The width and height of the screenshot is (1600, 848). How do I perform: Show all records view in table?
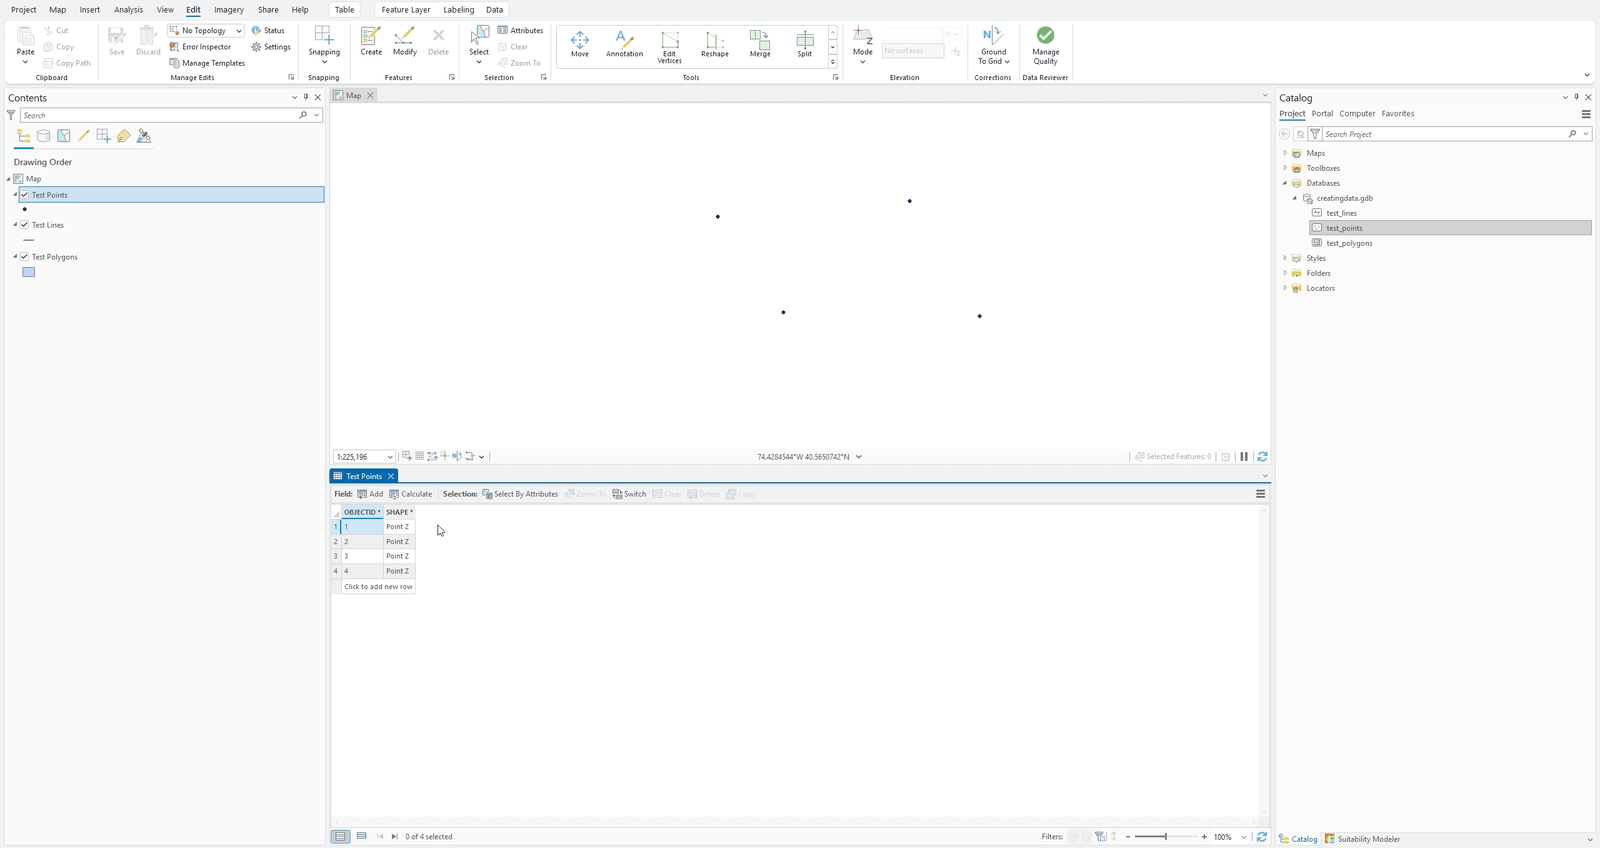pyautogui.click(x=341, y=837)
